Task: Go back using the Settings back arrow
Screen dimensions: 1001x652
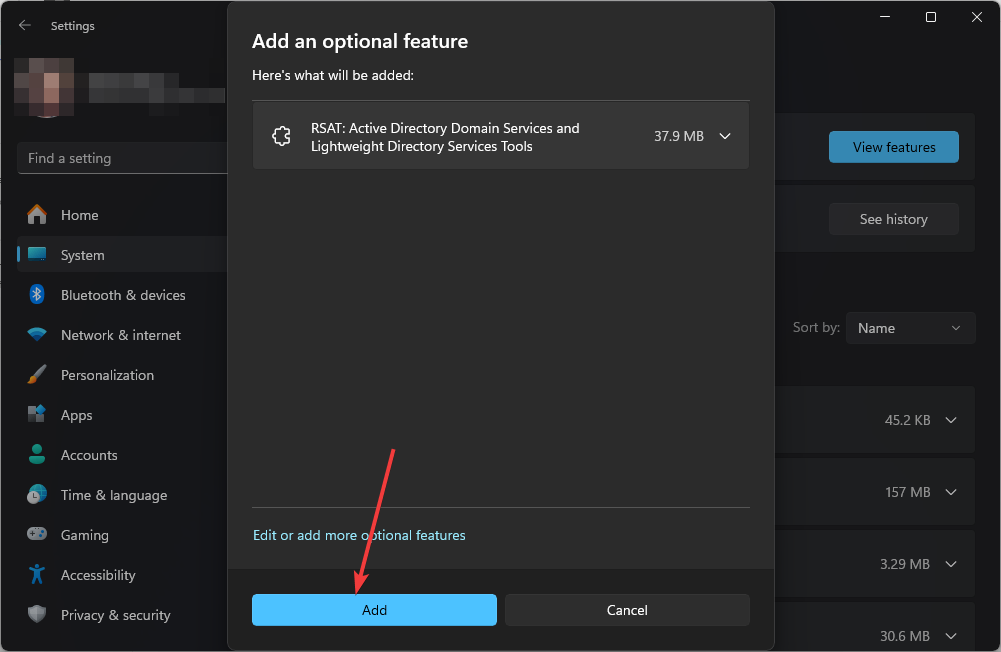Action: click(25, 26)
